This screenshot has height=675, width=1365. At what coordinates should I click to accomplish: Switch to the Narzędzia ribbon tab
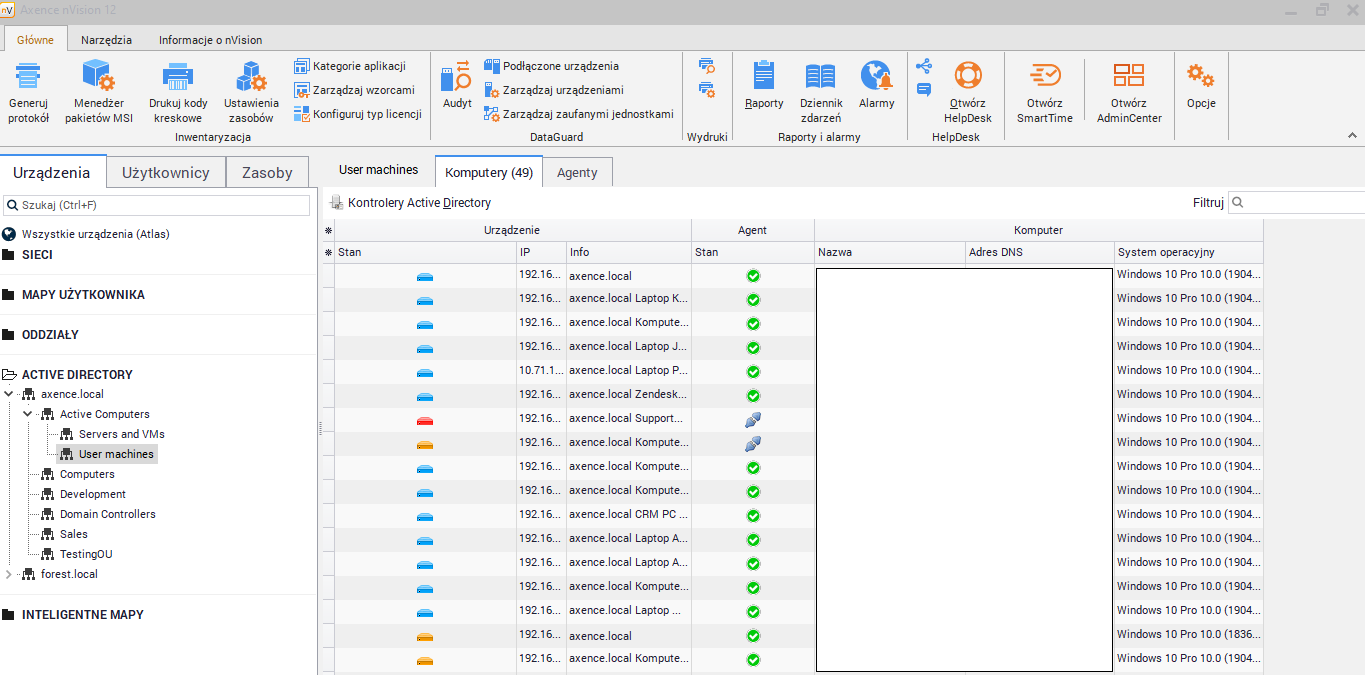pos(106,40)
